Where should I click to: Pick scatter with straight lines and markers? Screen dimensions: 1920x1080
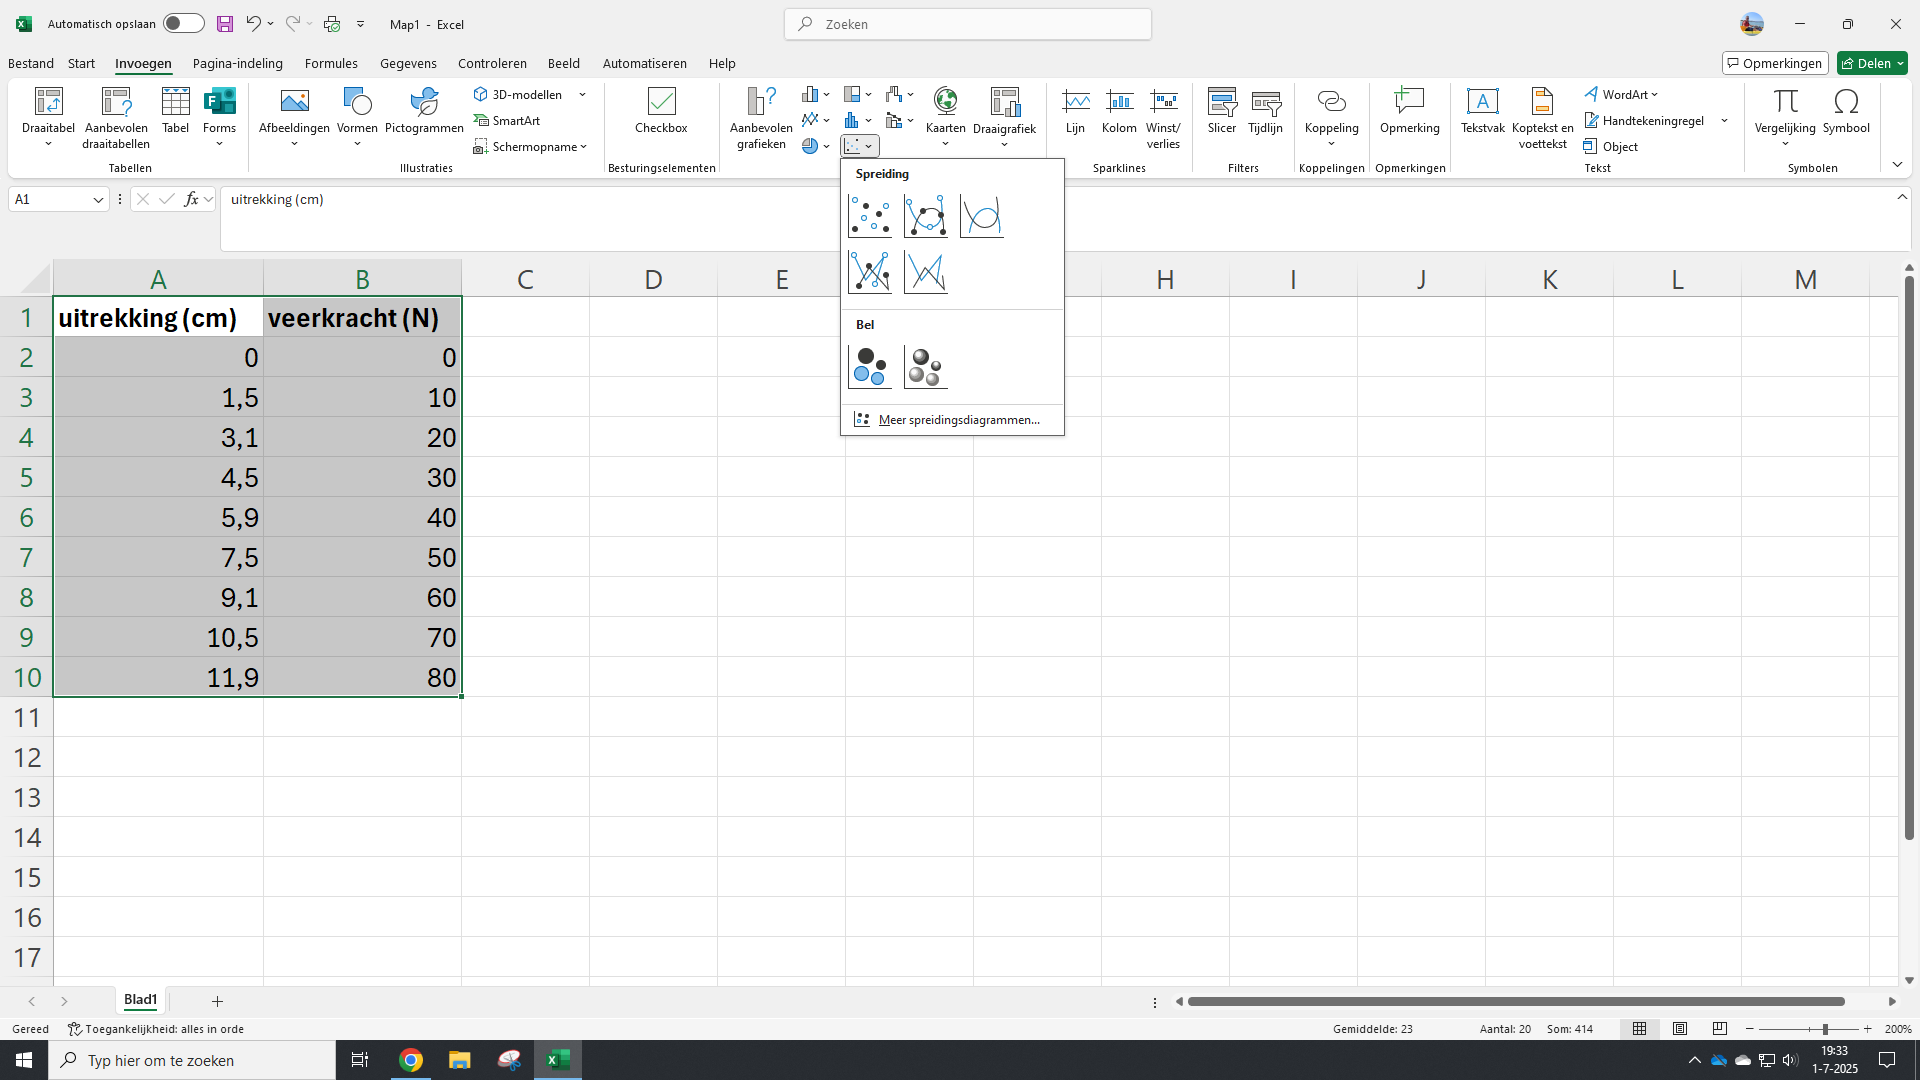869,272
